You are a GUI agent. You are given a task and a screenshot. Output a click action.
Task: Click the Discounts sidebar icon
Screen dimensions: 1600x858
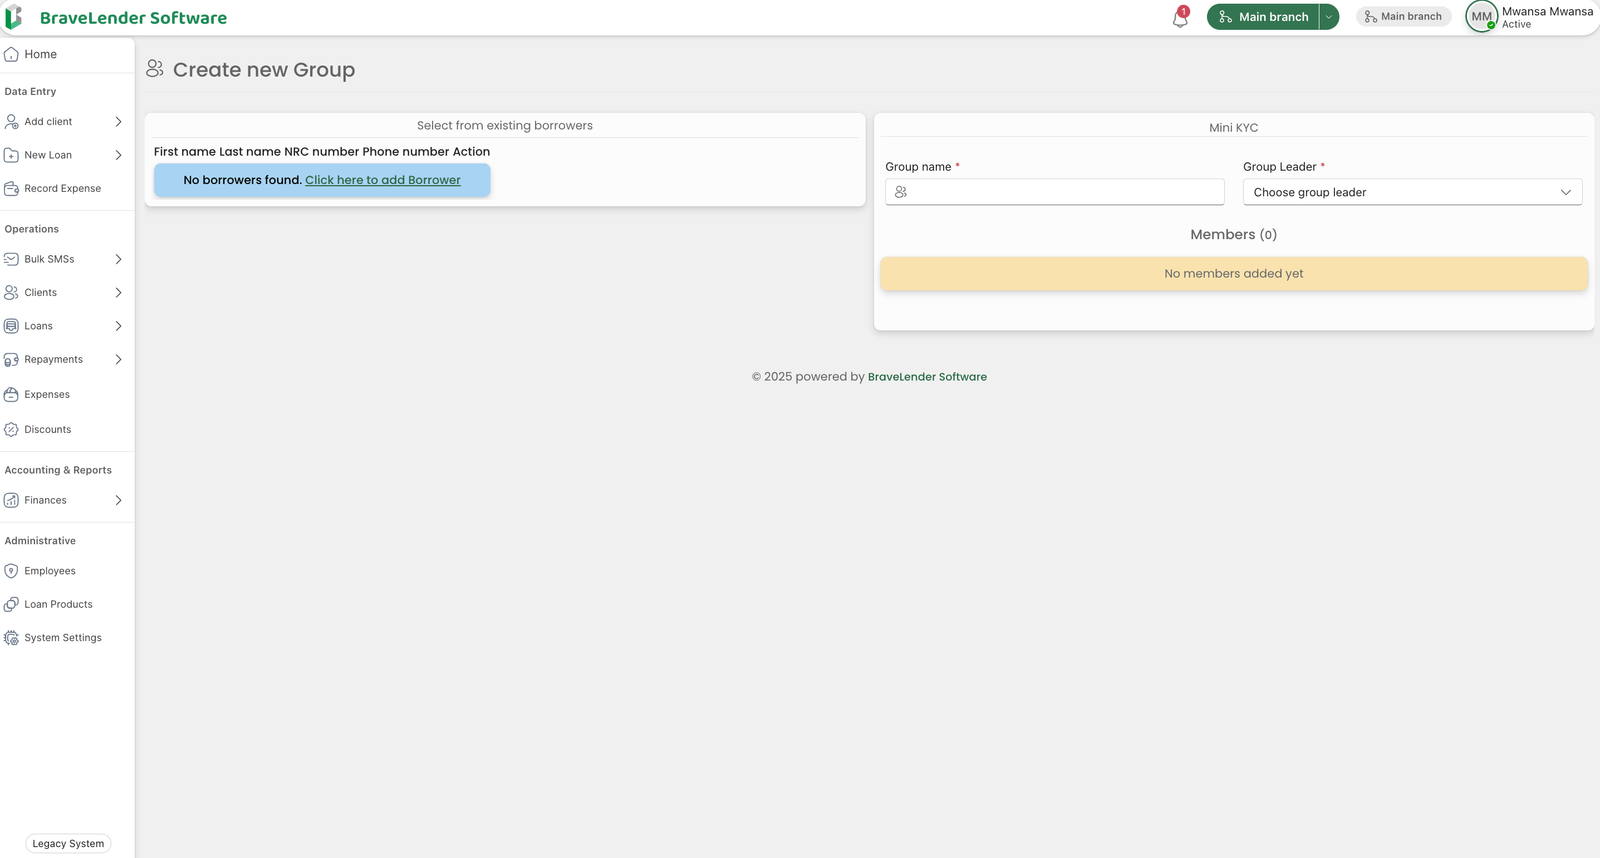[x=12, y=430]
